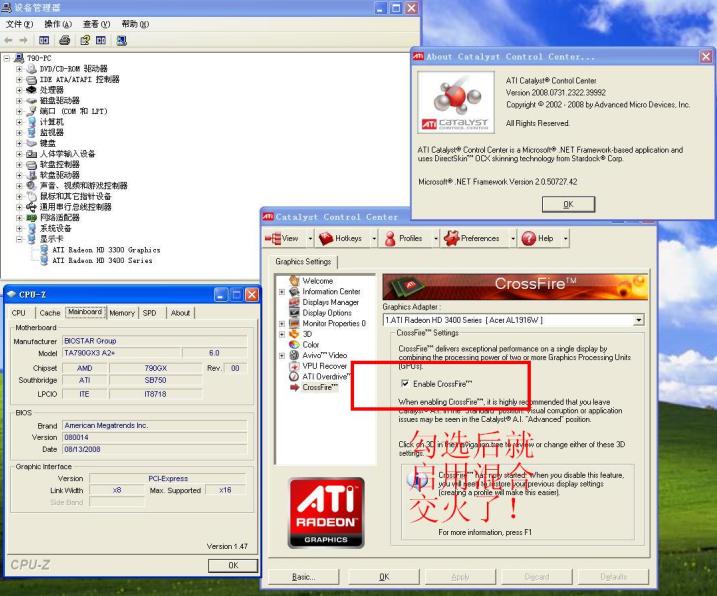This screenshot has width=717, height=596.
Task: Select the VPU Recover icon in Catalyst tree
Action: [294, 366]
